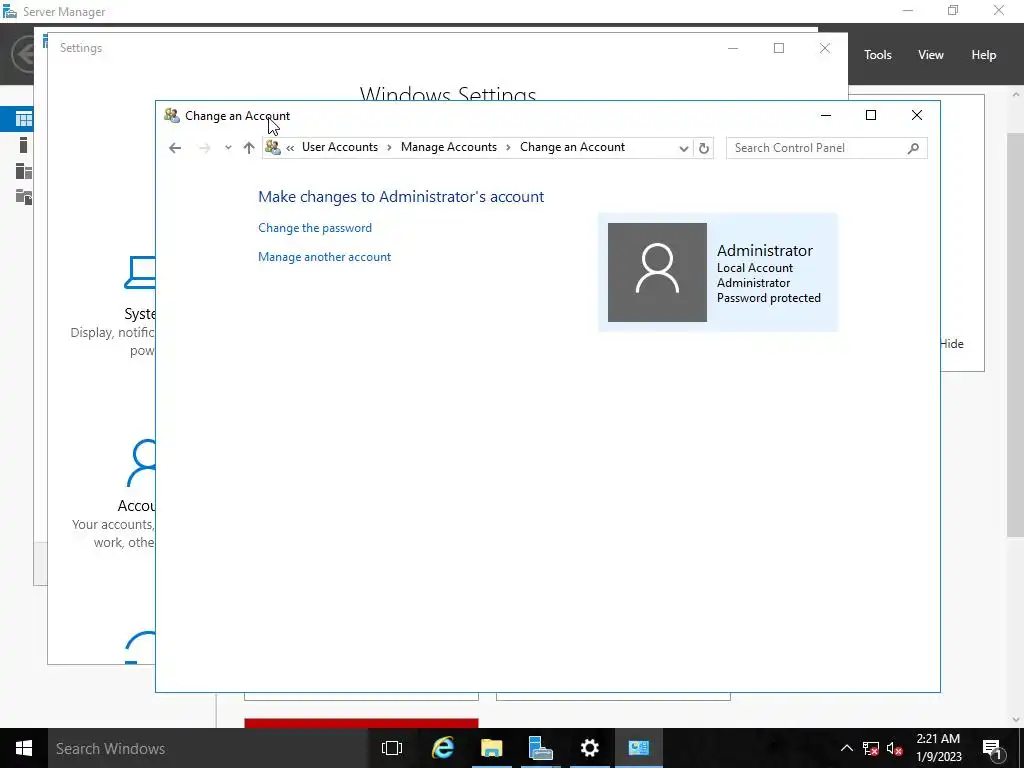Open the Tools menu in Server Manager
The width and height of the screenshot is (1024, 768).
coord(878,55)
